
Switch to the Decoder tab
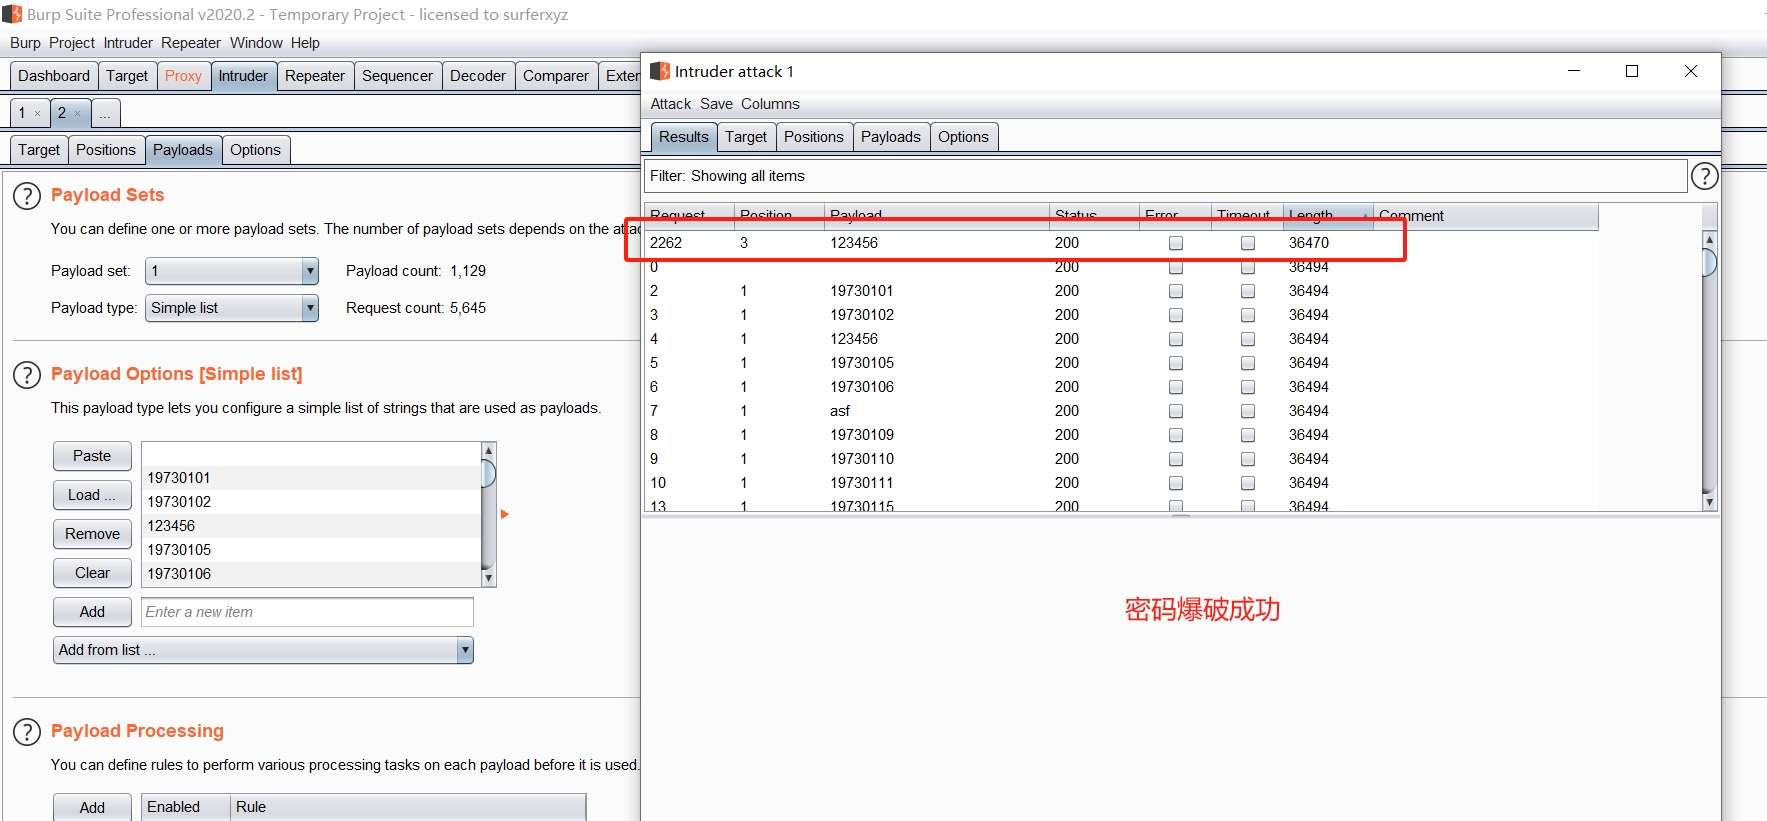[478, 76]
